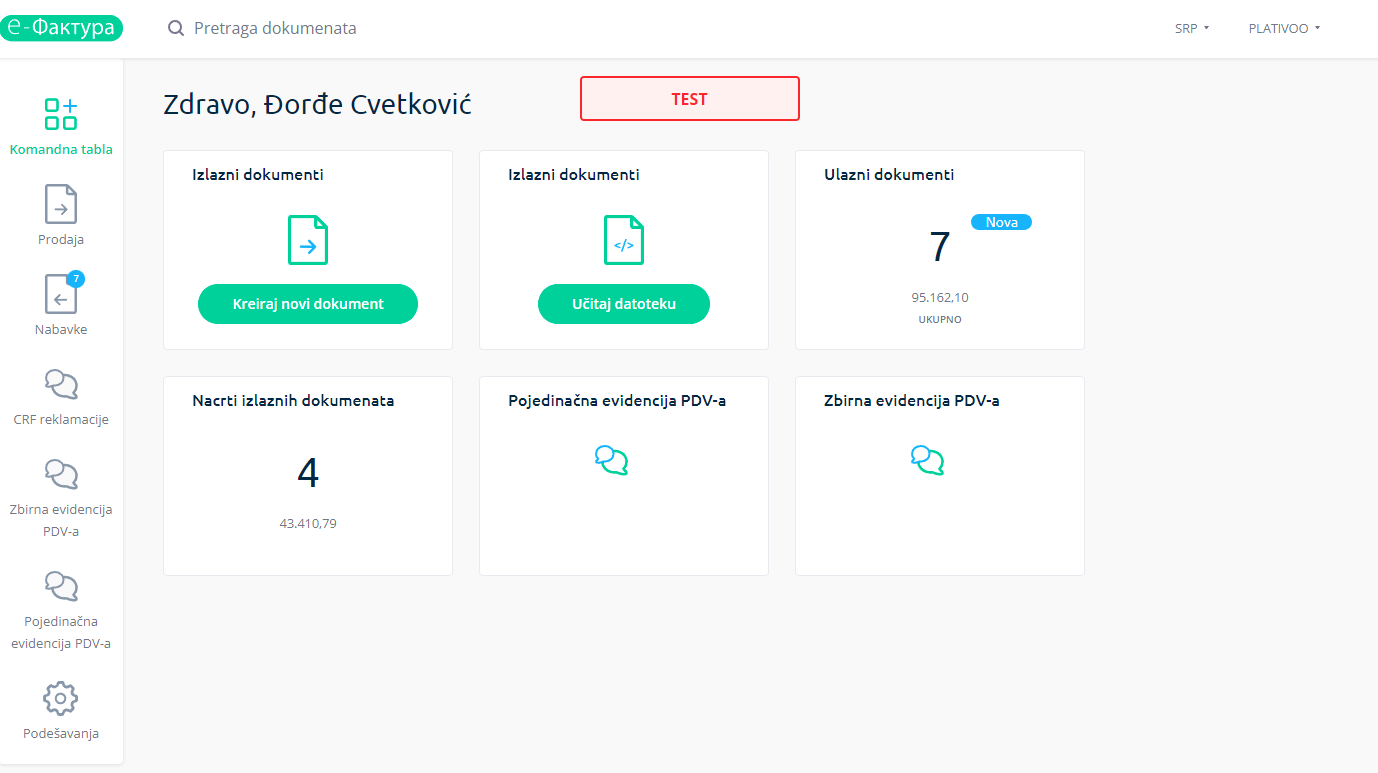Image resolution: width=1378 pixels, height=773 pixels.
Task: Click code file icon in upload card
Action: [x=624, y=240]
